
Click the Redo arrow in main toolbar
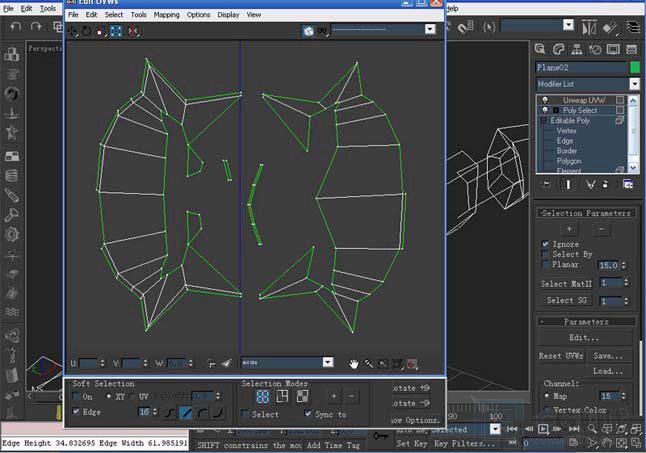click(36, 26)
